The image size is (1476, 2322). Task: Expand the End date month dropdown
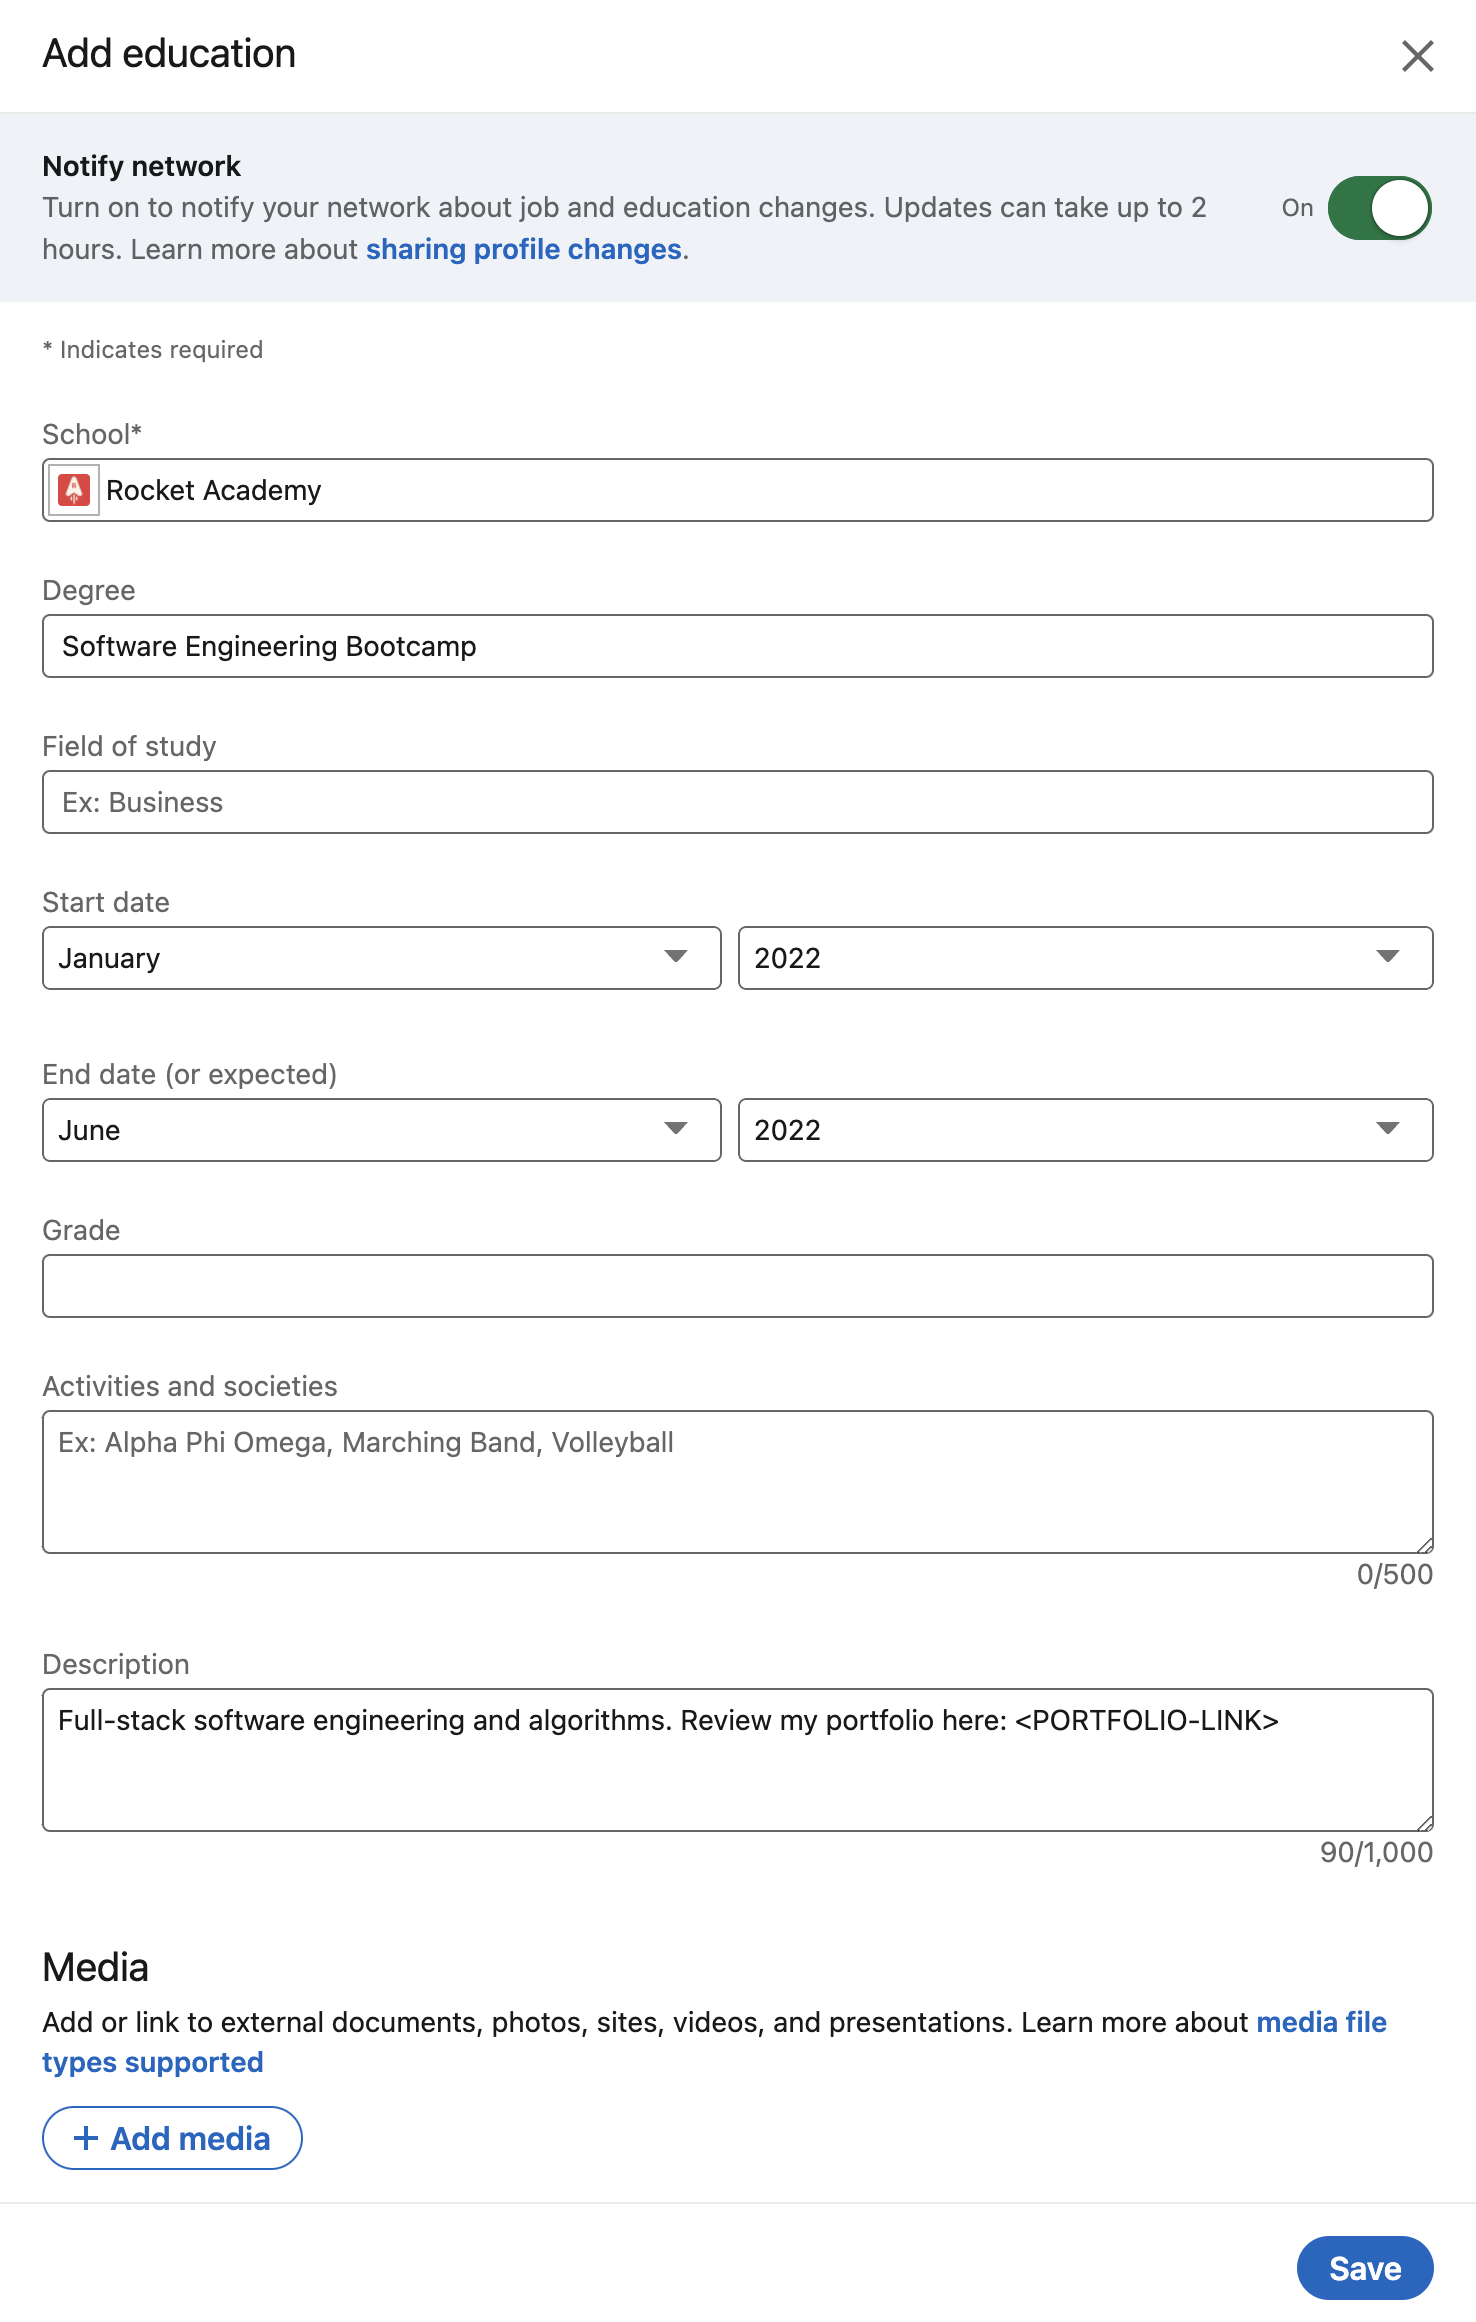(381, 1130)
